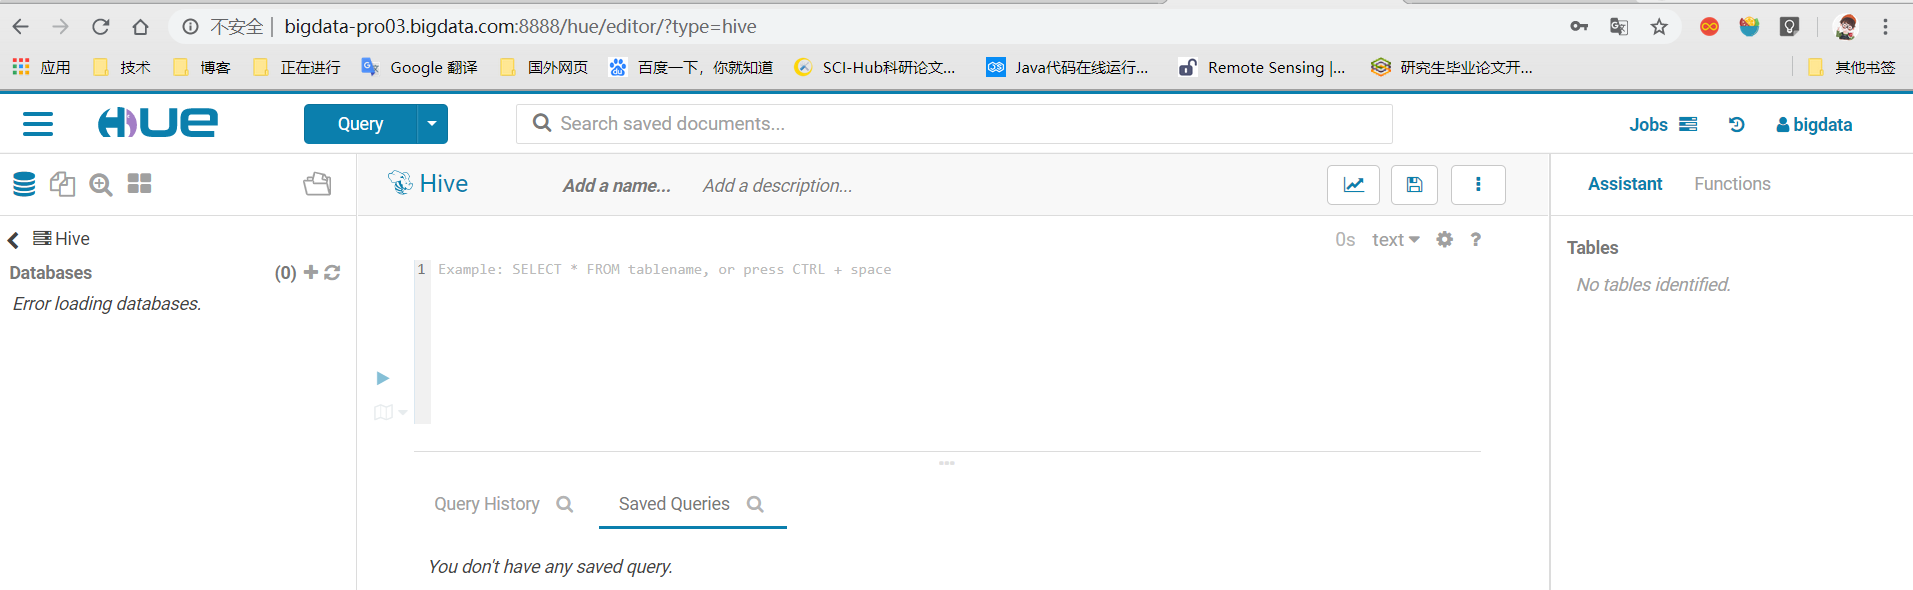The image size is (1913, 590).
Task: Open the chart view button
Action: 1353,185
